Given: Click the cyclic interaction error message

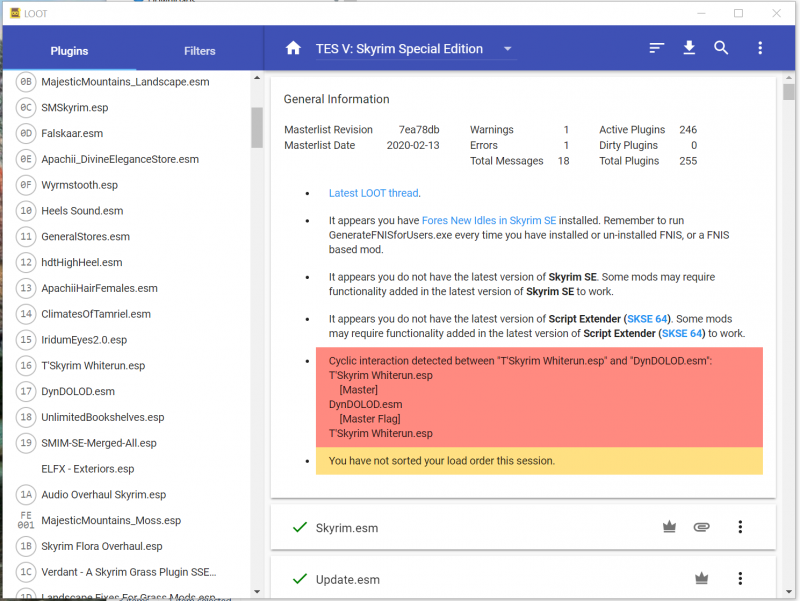Looking at the screenshot, I should click(x=539, y=397).
